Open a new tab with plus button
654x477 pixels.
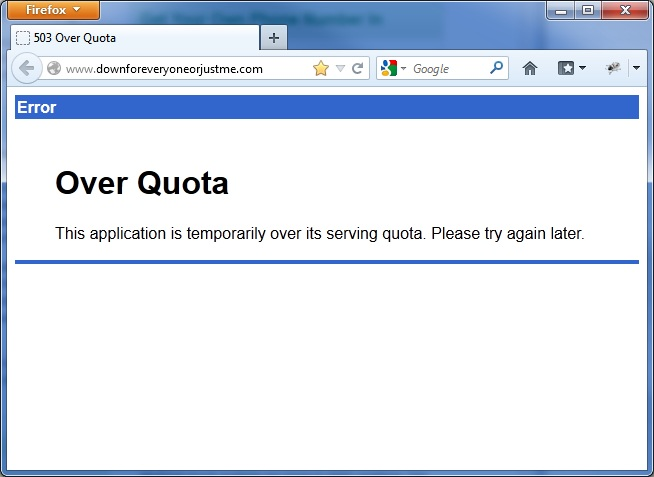click(274, 38)
